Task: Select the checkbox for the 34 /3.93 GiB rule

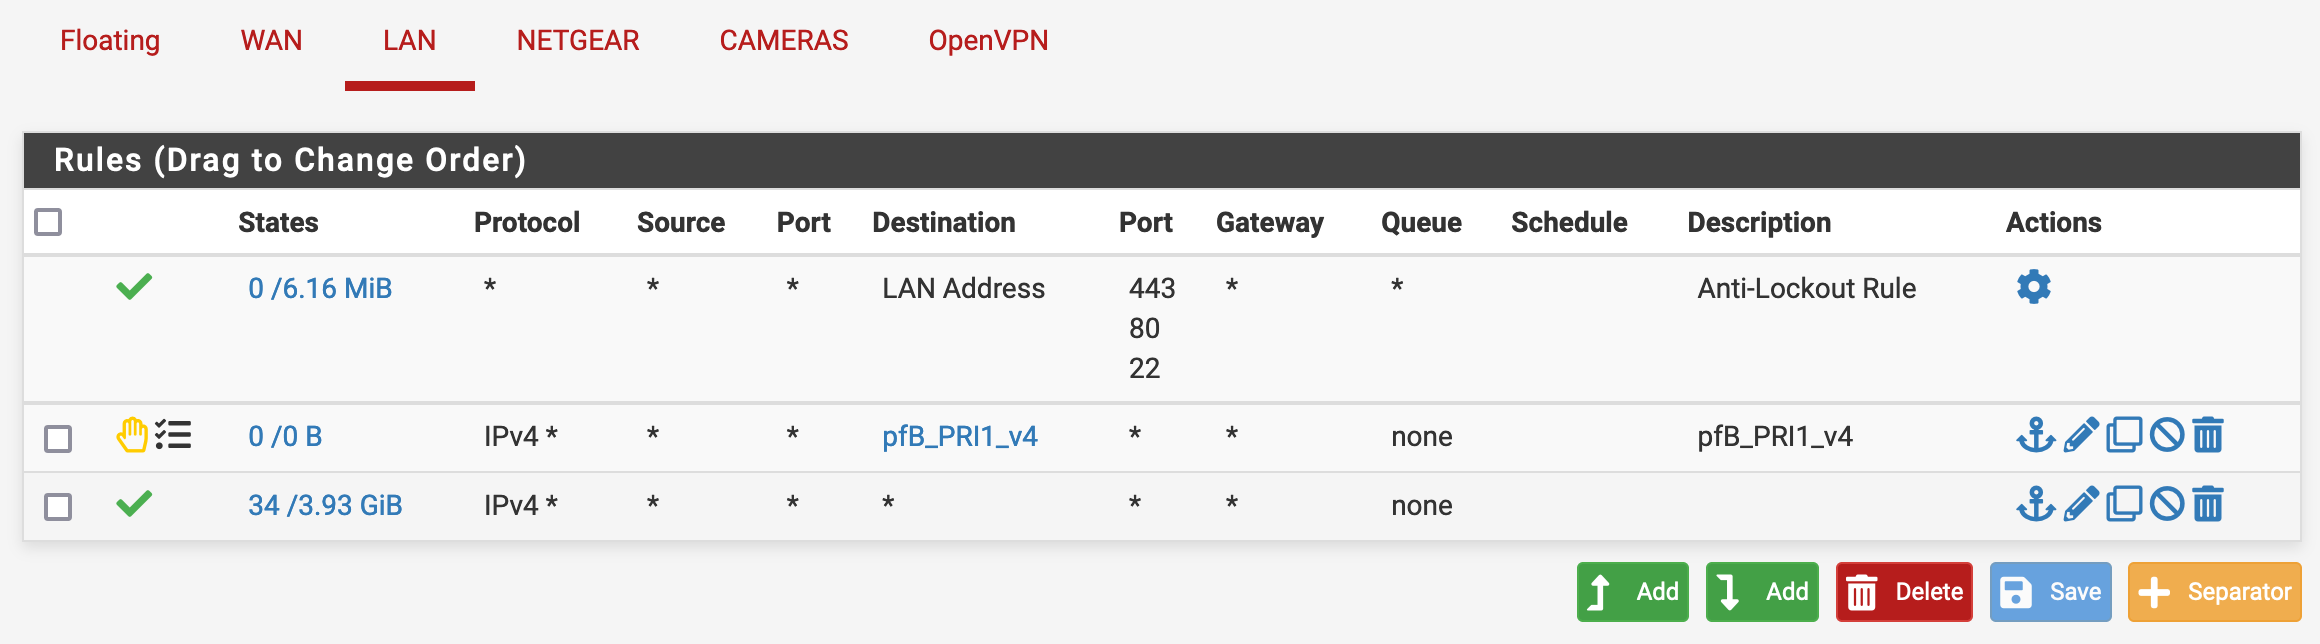Action: pyautogui.click(x=58, y=507)
